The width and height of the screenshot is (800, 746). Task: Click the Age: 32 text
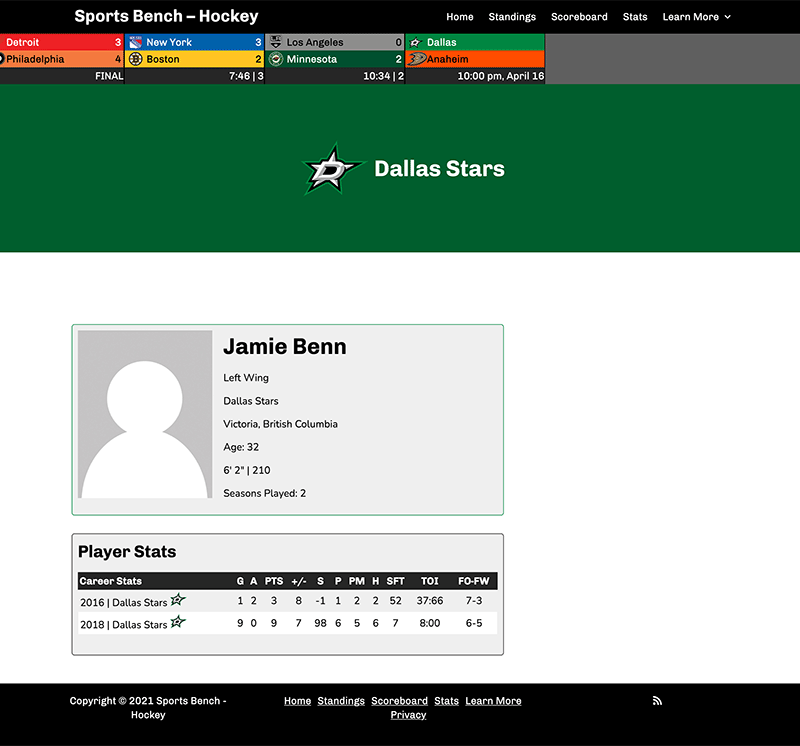[x=241, y=447]
